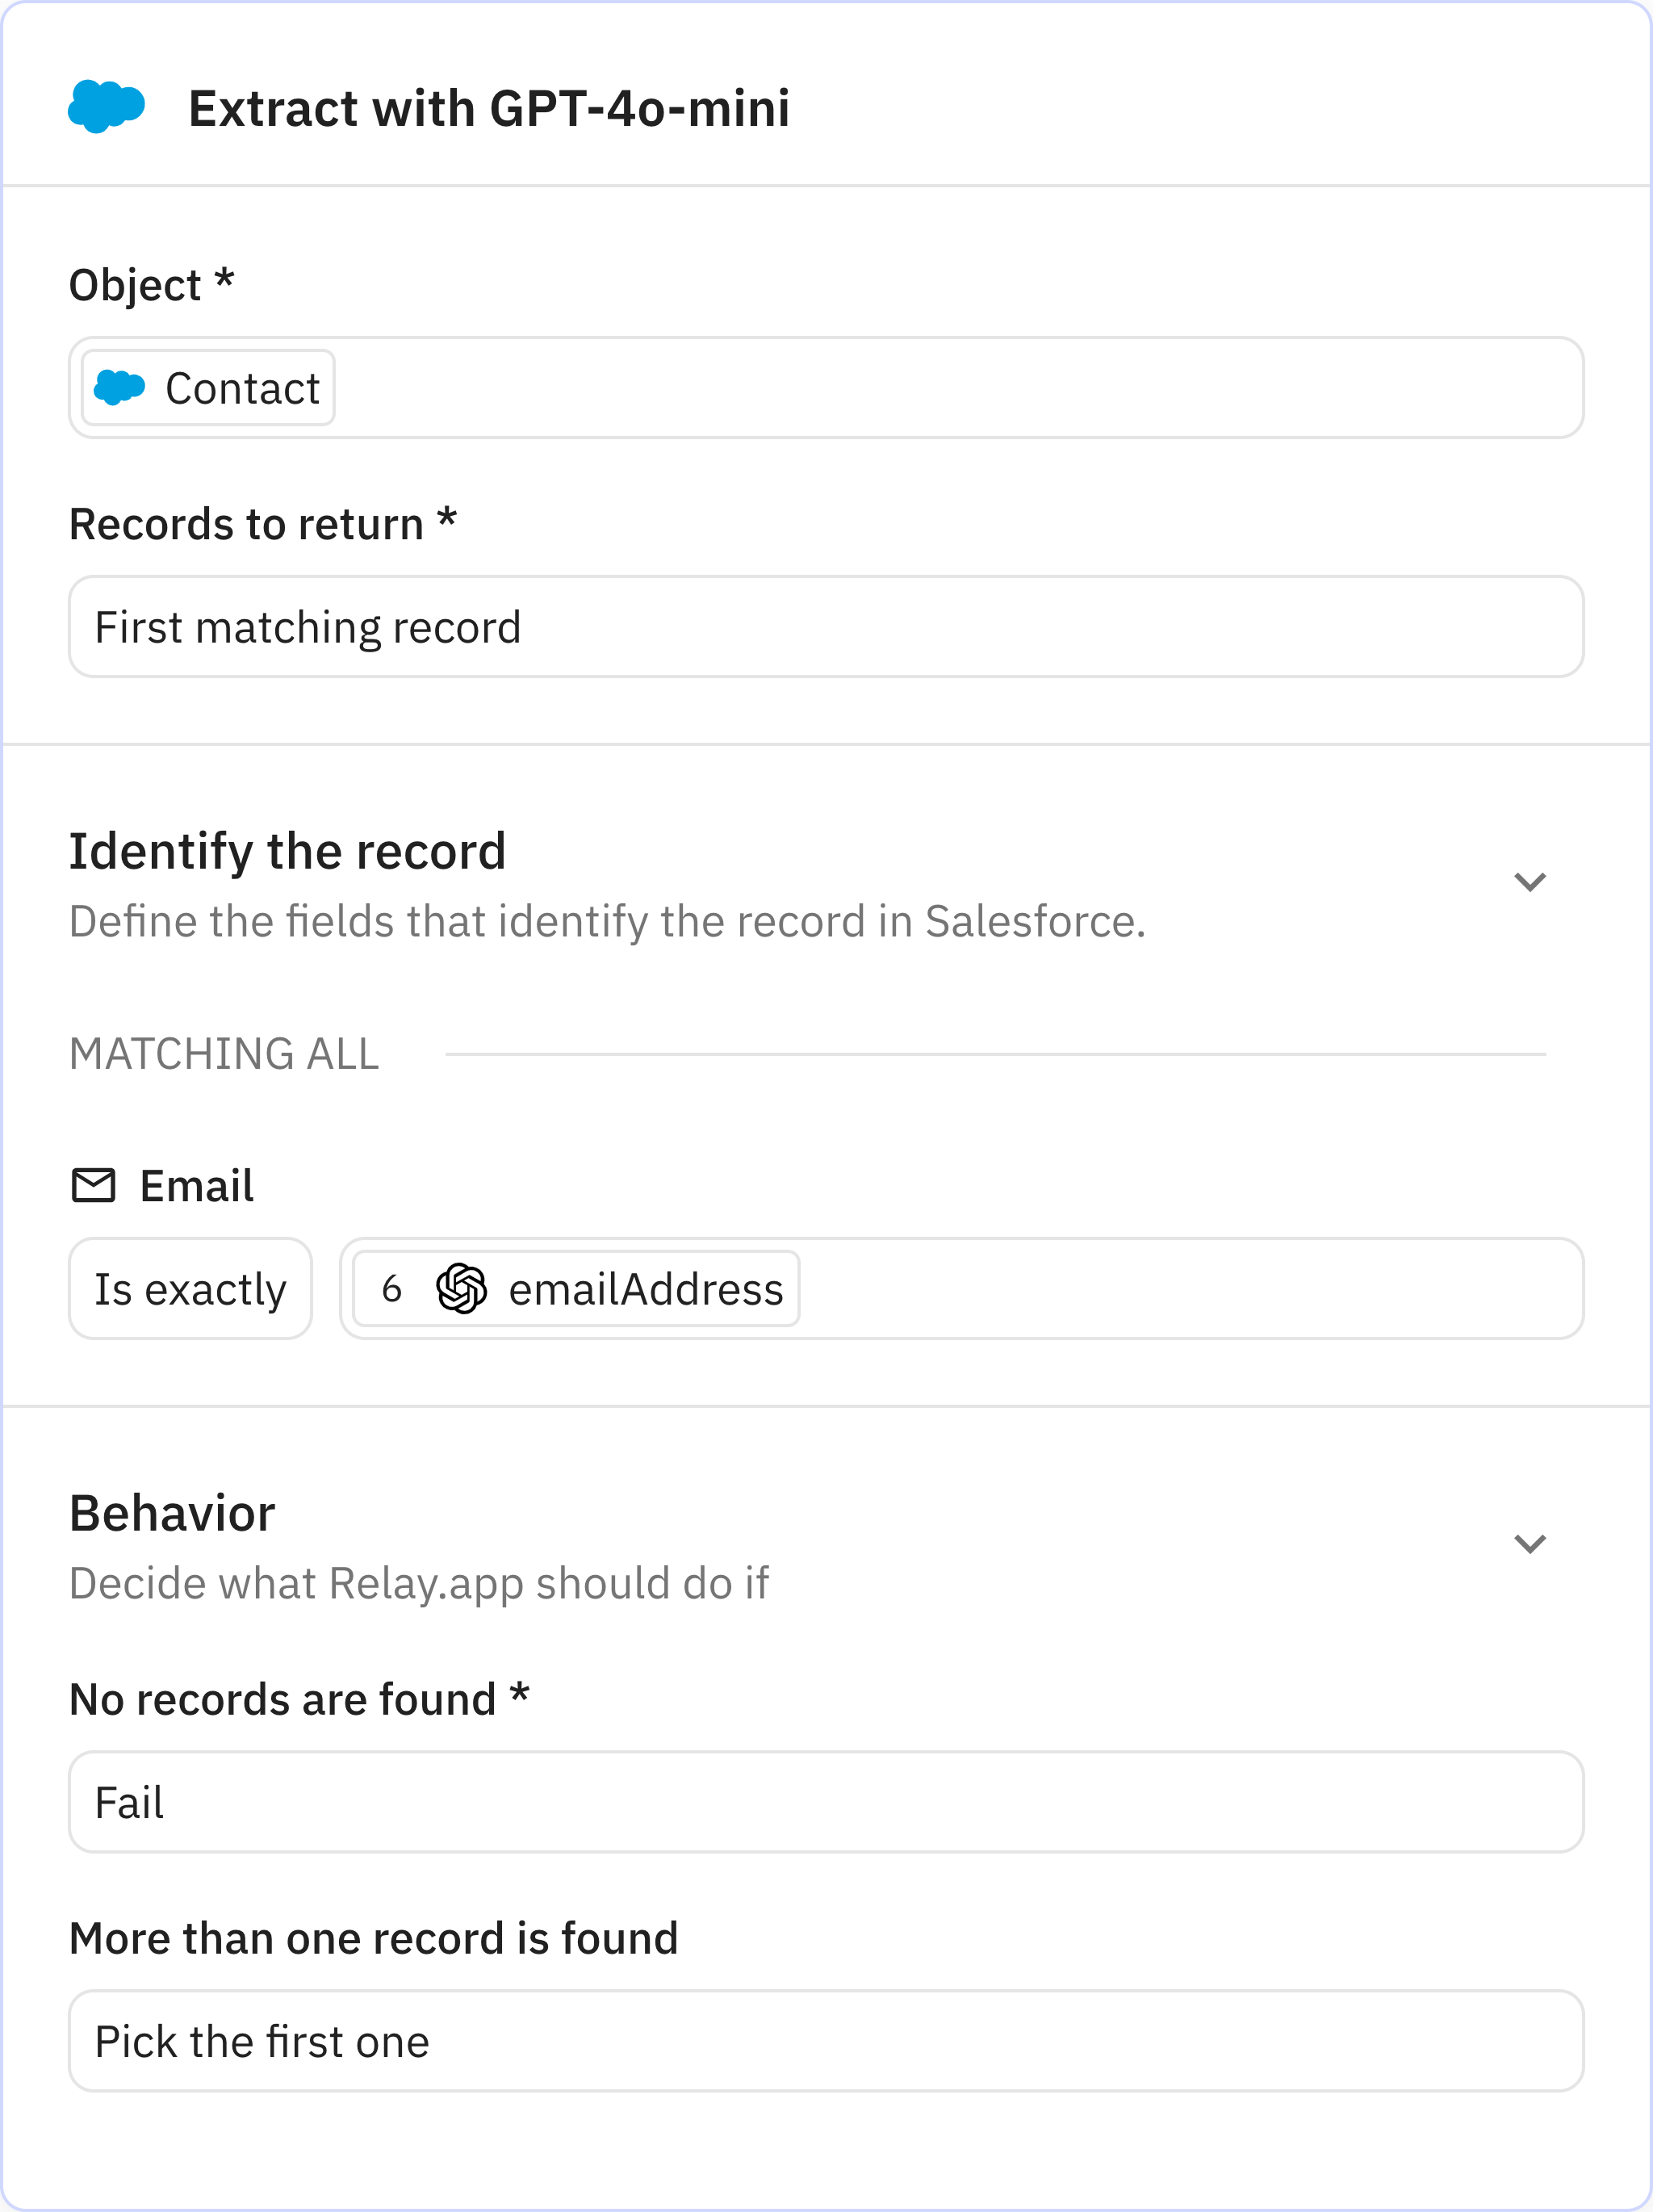This screenshot has height=2212, width=1653.
Task: Click the OpenAI icon in the emailAddress token
Action: [x=462, y=1288]
